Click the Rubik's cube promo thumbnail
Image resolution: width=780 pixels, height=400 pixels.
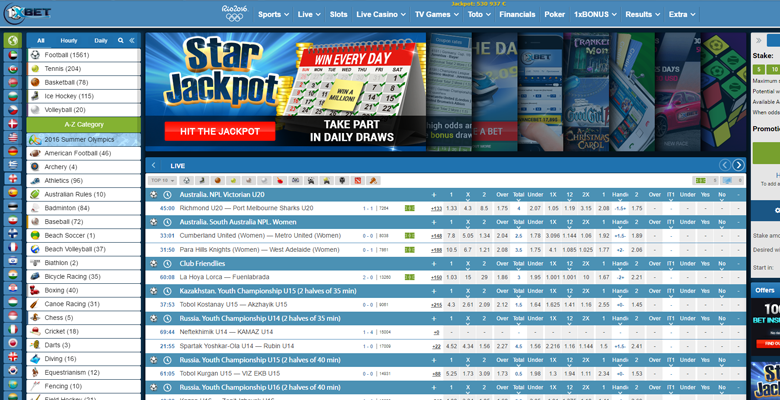723,92
